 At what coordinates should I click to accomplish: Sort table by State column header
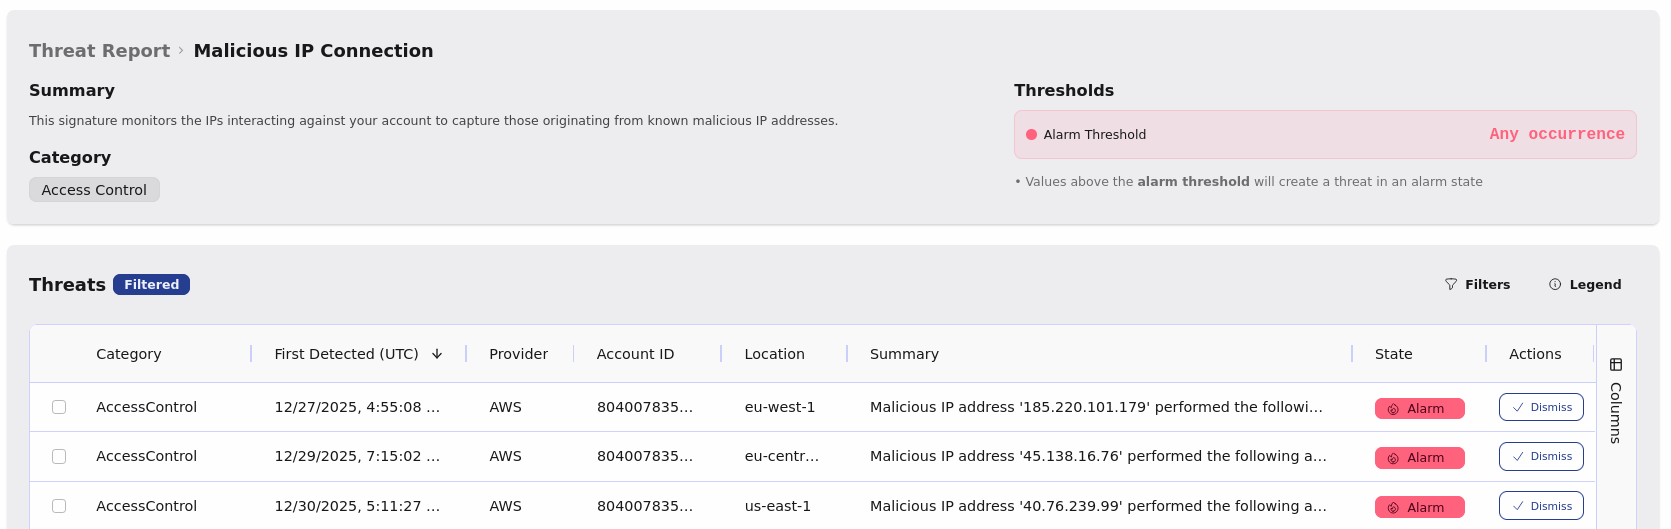(x=1393, y=354)
